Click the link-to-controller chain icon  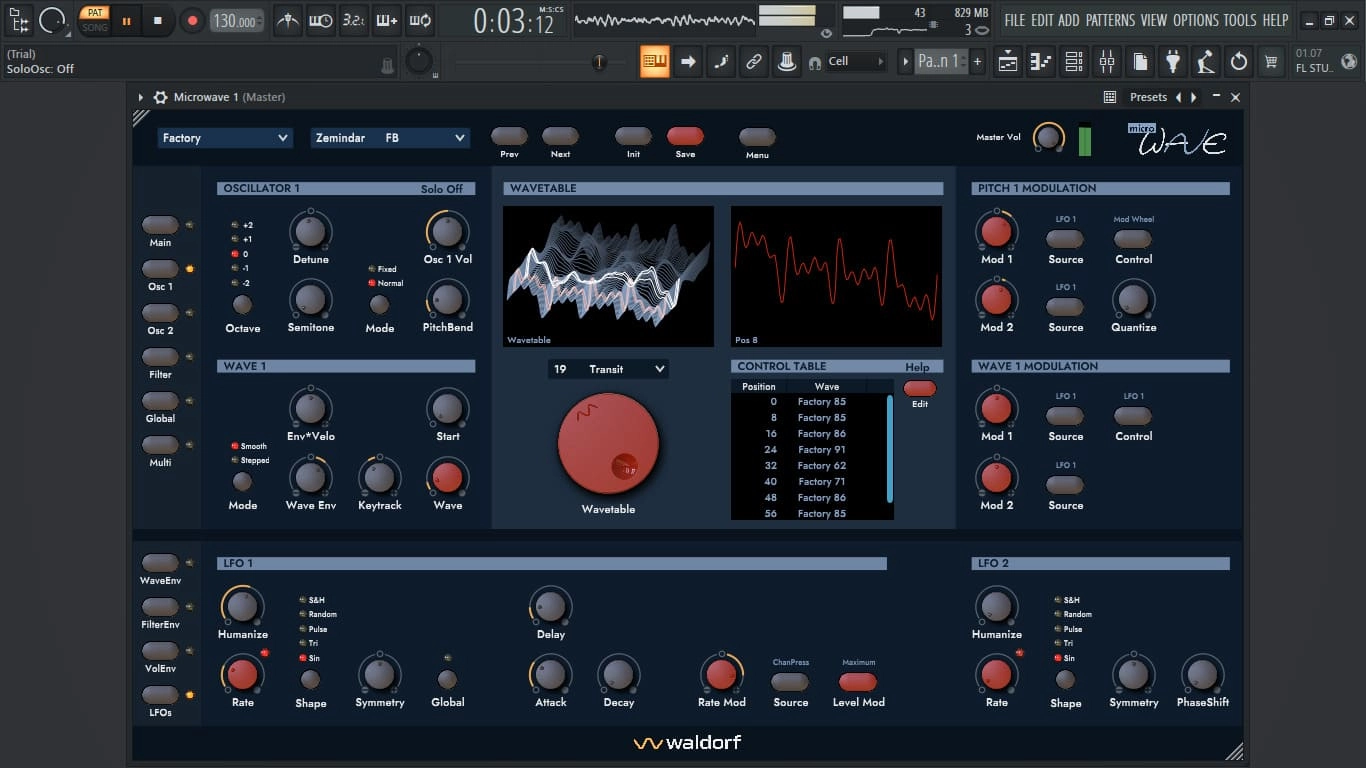coord(754,62)
